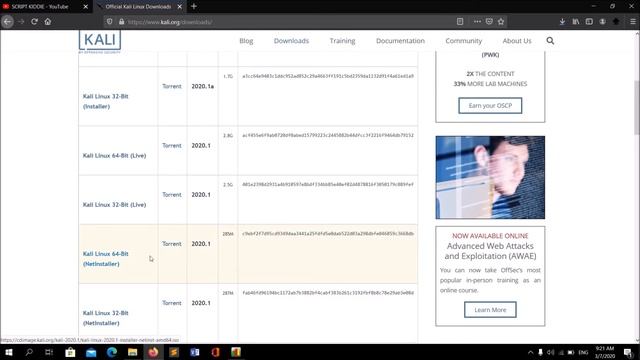The height and width of the screenshot is (360, 640).
Task: Open the Community navigation item
Action: (x=464, y=41)
